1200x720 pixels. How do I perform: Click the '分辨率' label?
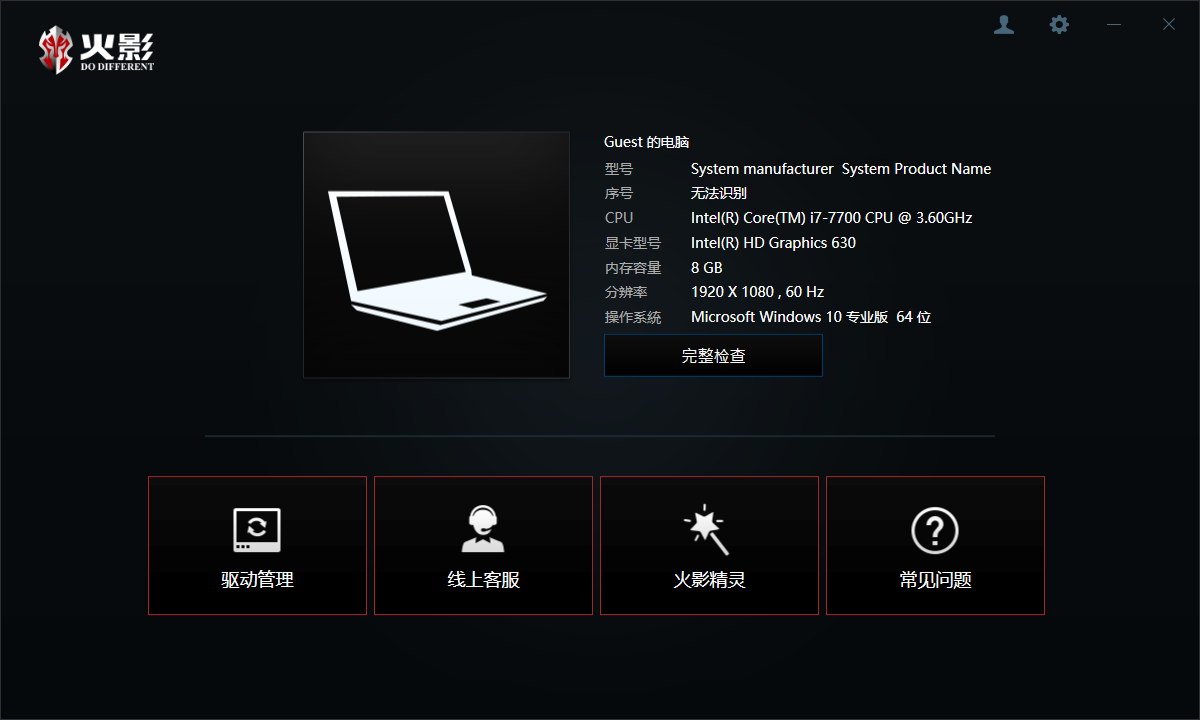(x=626, y=292)
